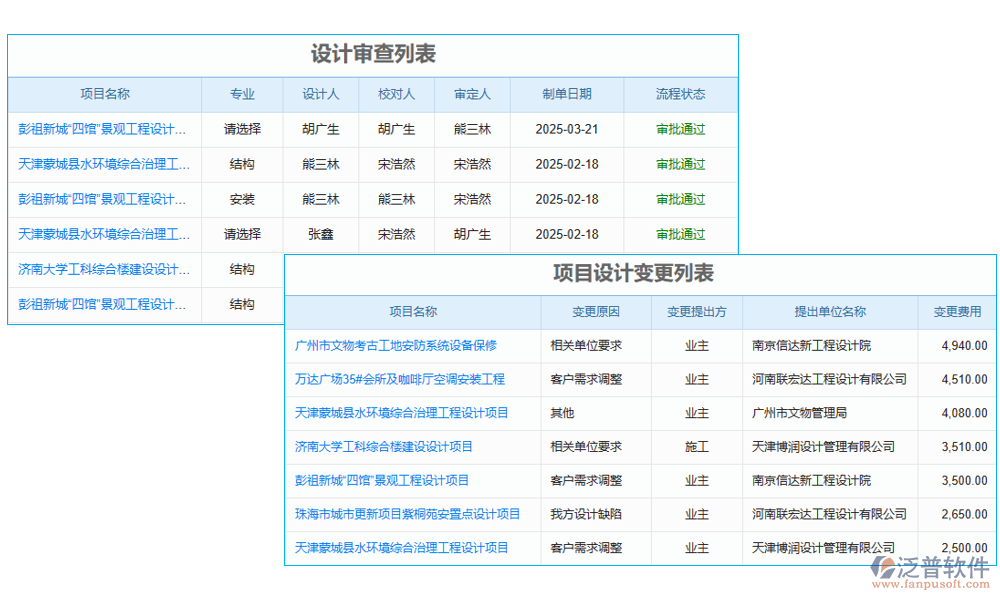Select 安装 in the 专业 column

click(x=242, y=199)
